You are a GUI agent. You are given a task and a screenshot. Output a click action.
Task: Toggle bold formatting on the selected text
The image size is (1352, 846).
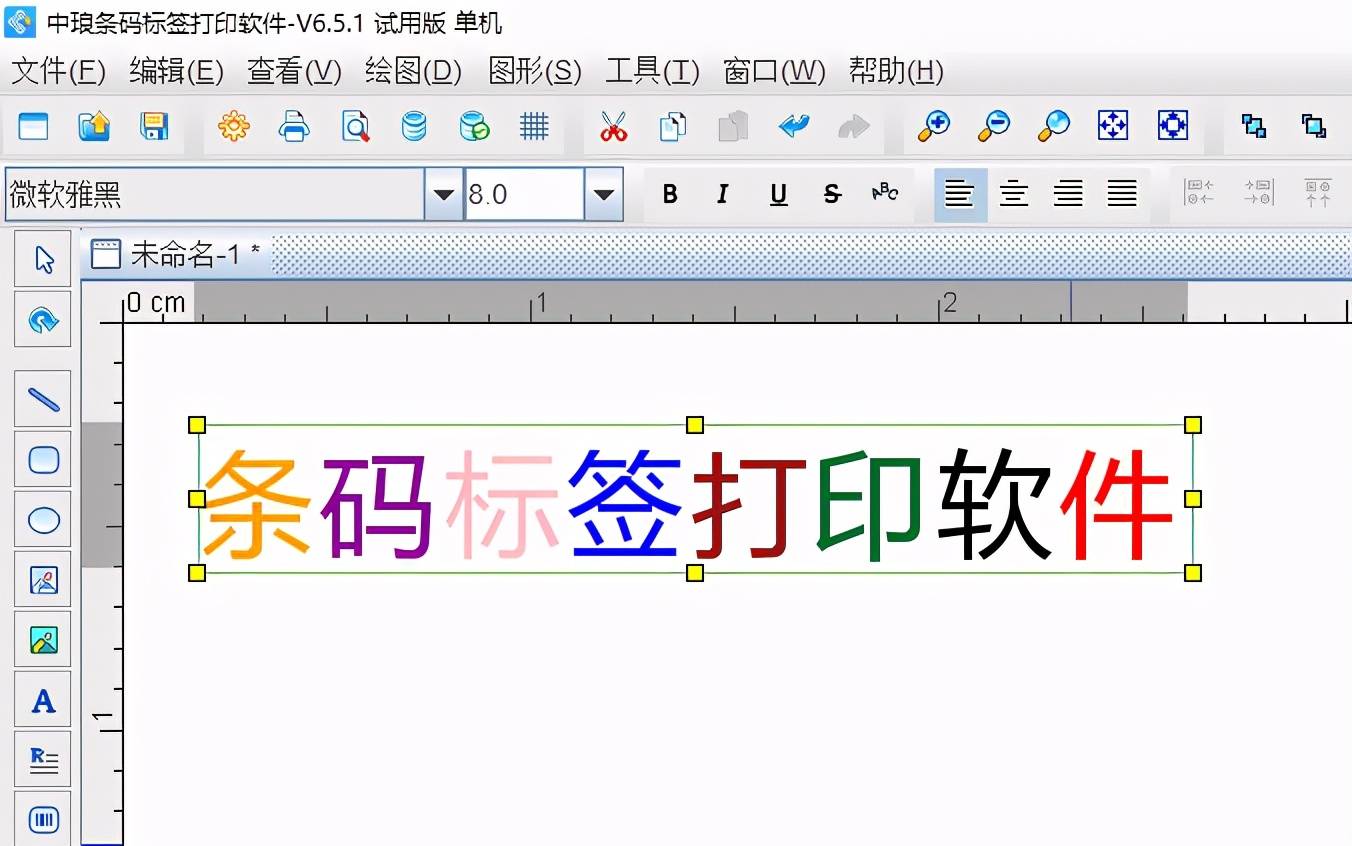pos(670,194)
